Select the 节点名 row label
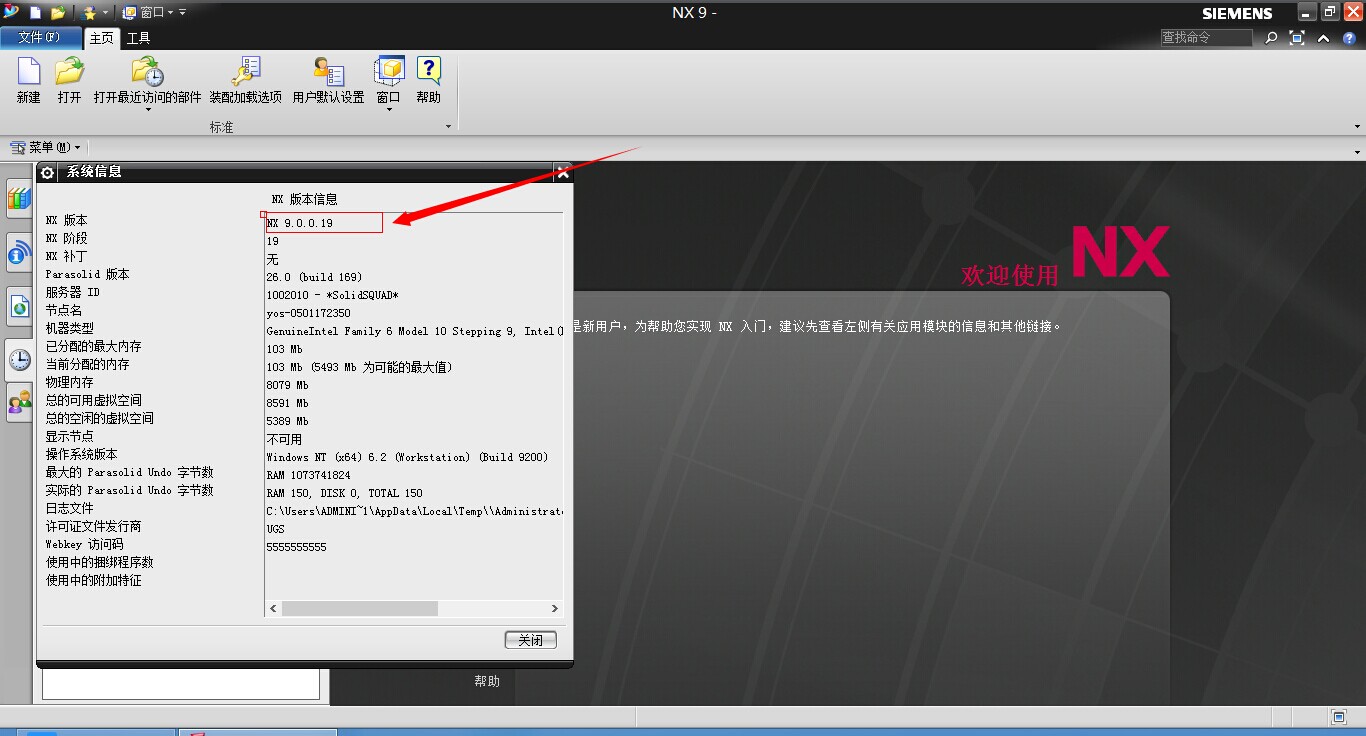This screenshot has height=736, width=1366. 64,310
